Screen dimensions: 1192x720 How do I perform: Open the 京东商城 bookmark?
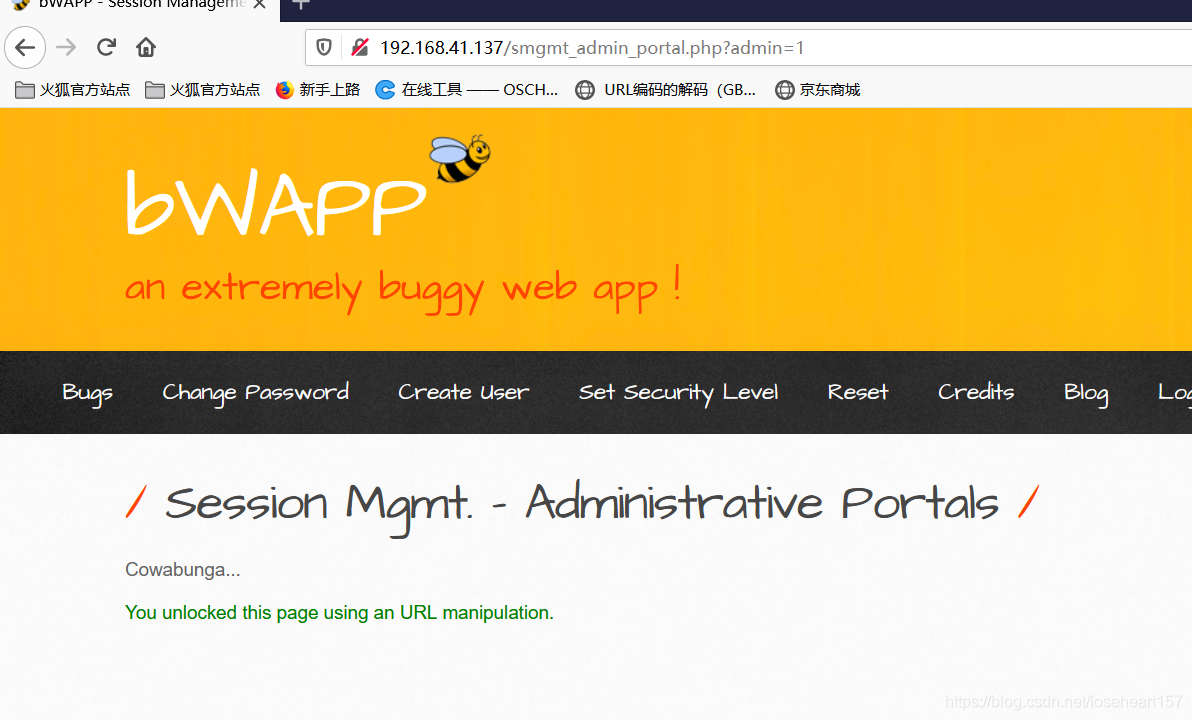817,90
